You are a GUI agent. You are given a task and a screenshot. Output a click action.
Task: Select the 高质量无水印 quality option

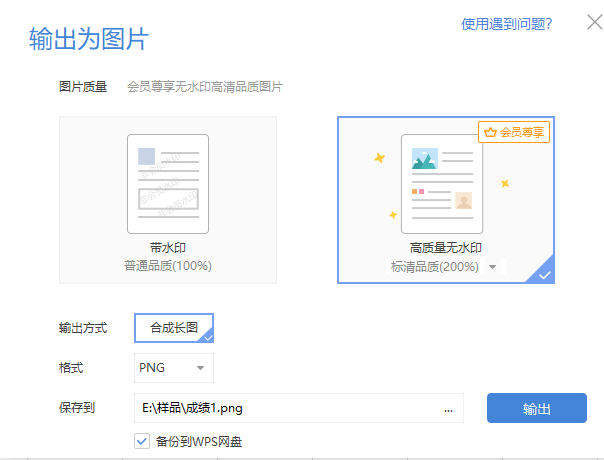coord(446,198)
